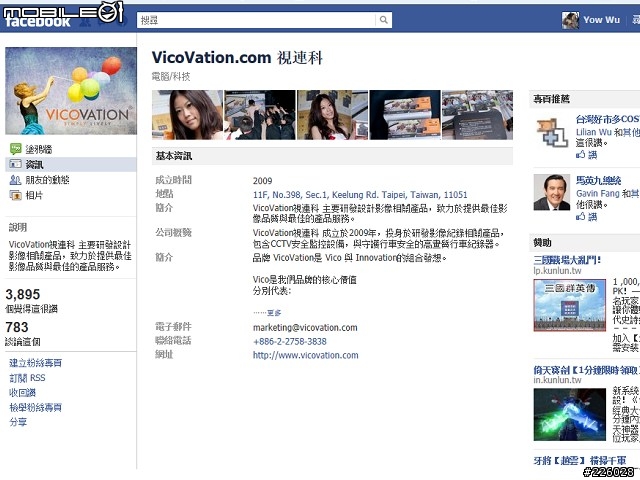Open the VicoVation page cover image
Screen dimensions: 640x480
pos(71,91)
